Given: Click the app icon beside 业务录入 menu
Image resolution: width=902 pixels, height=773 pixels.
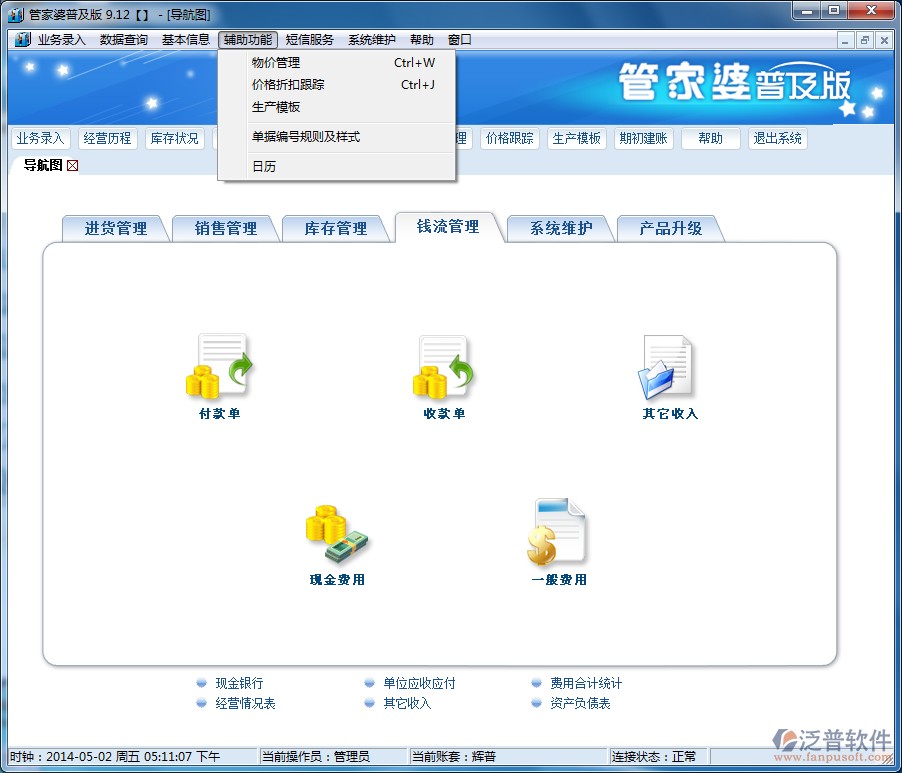Looking at the screenshot, I should 22,39.
